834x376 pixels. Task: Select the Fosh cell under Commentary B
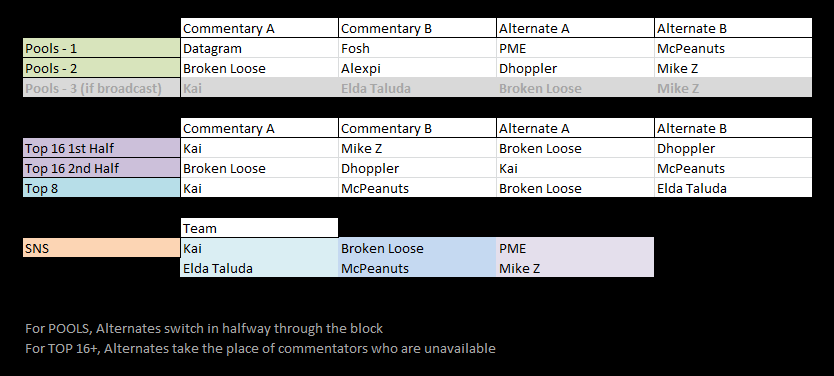[x=418, y=48]
